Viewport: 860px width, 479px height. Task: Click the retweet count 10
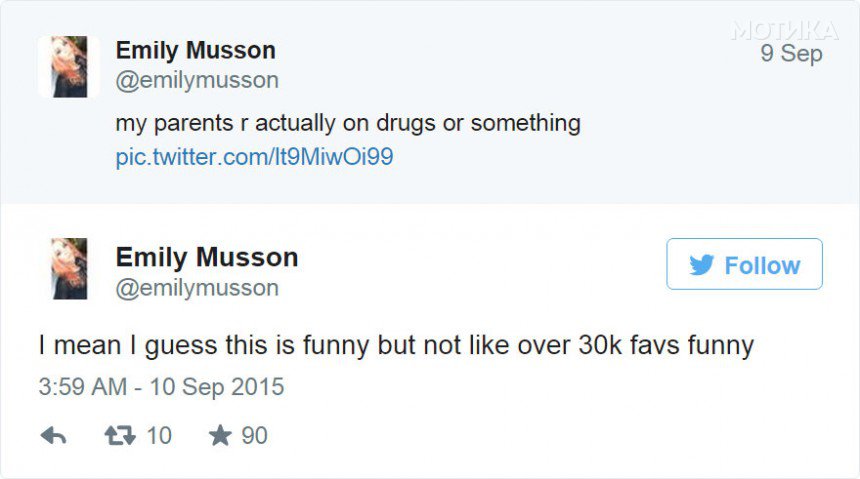[x=159, y=436]
